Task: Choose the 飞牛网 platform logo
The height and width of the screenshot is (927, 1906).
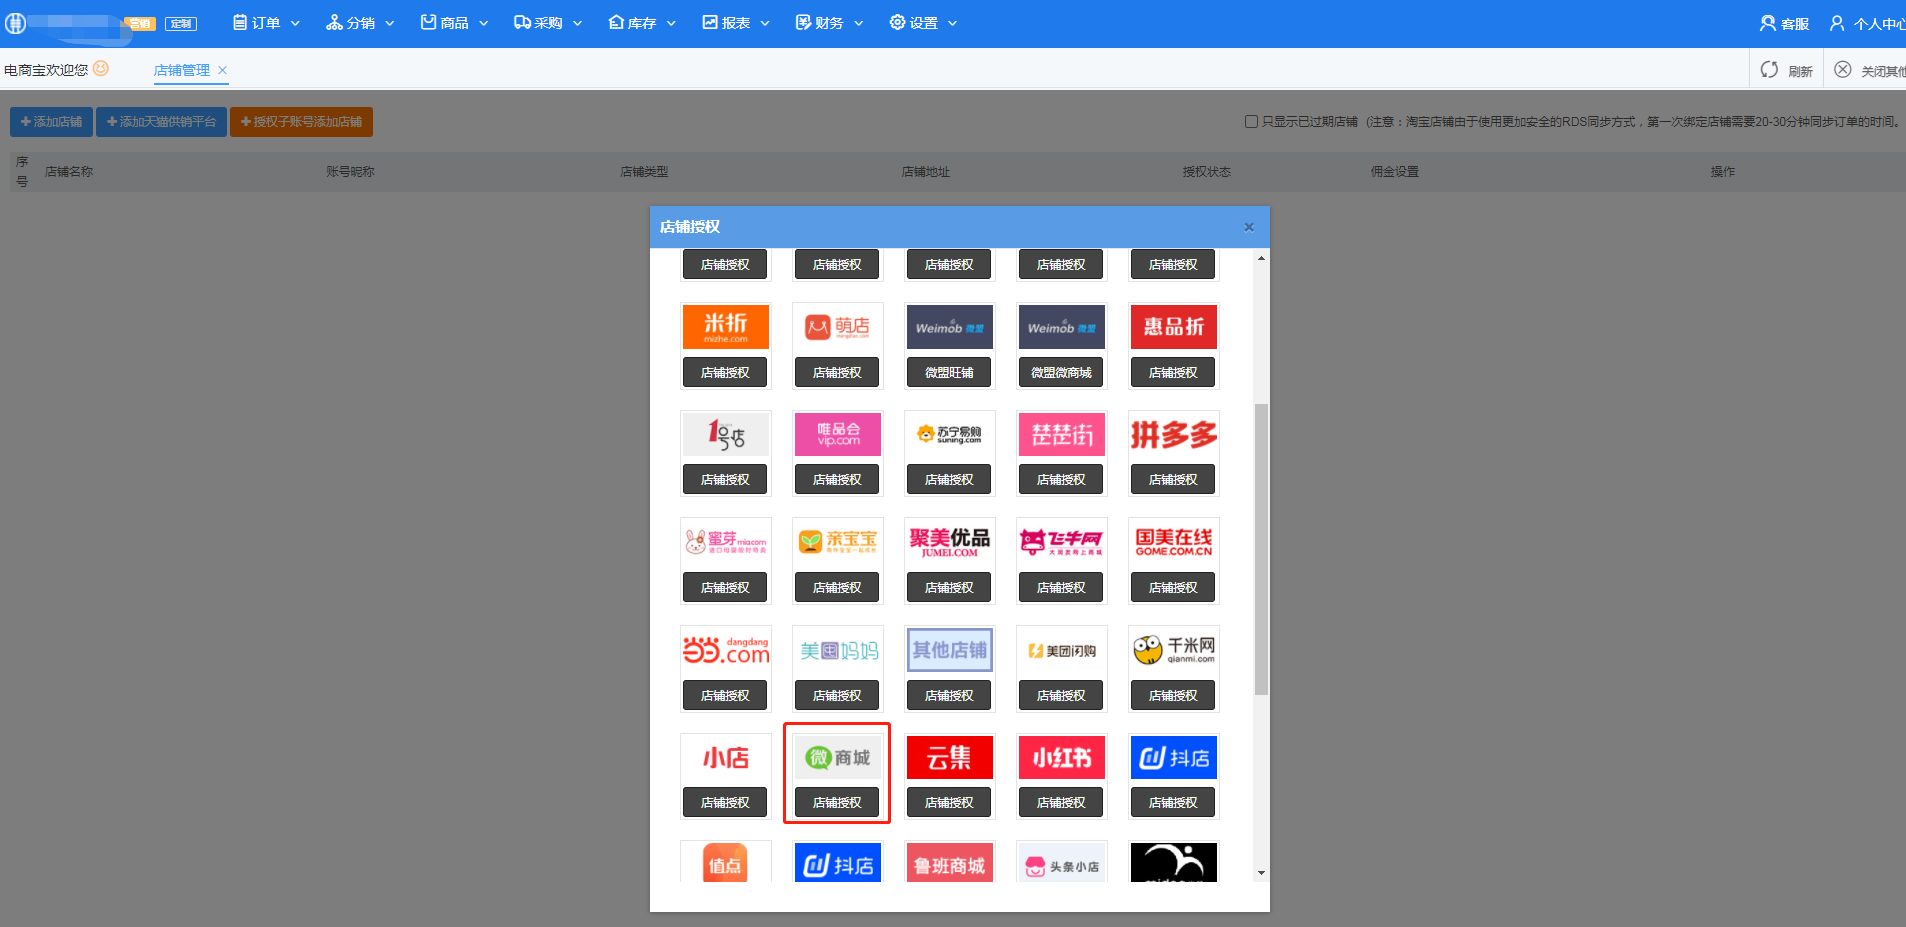Action: point(1061,542)
